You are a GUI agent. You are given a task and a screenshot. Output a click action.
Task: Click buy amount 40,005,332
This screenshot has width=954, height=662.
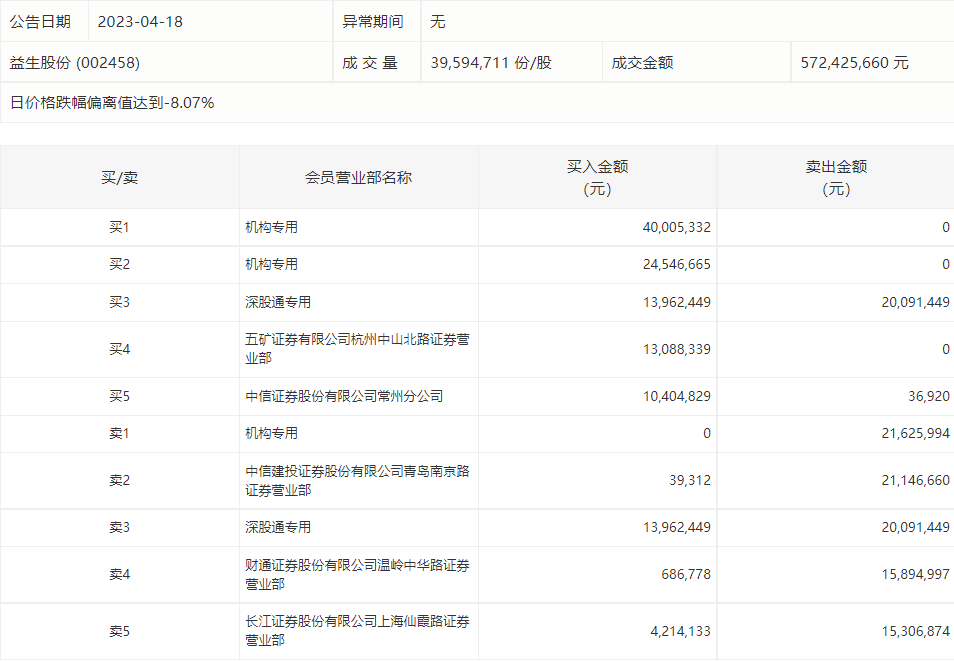click(677, 228)
